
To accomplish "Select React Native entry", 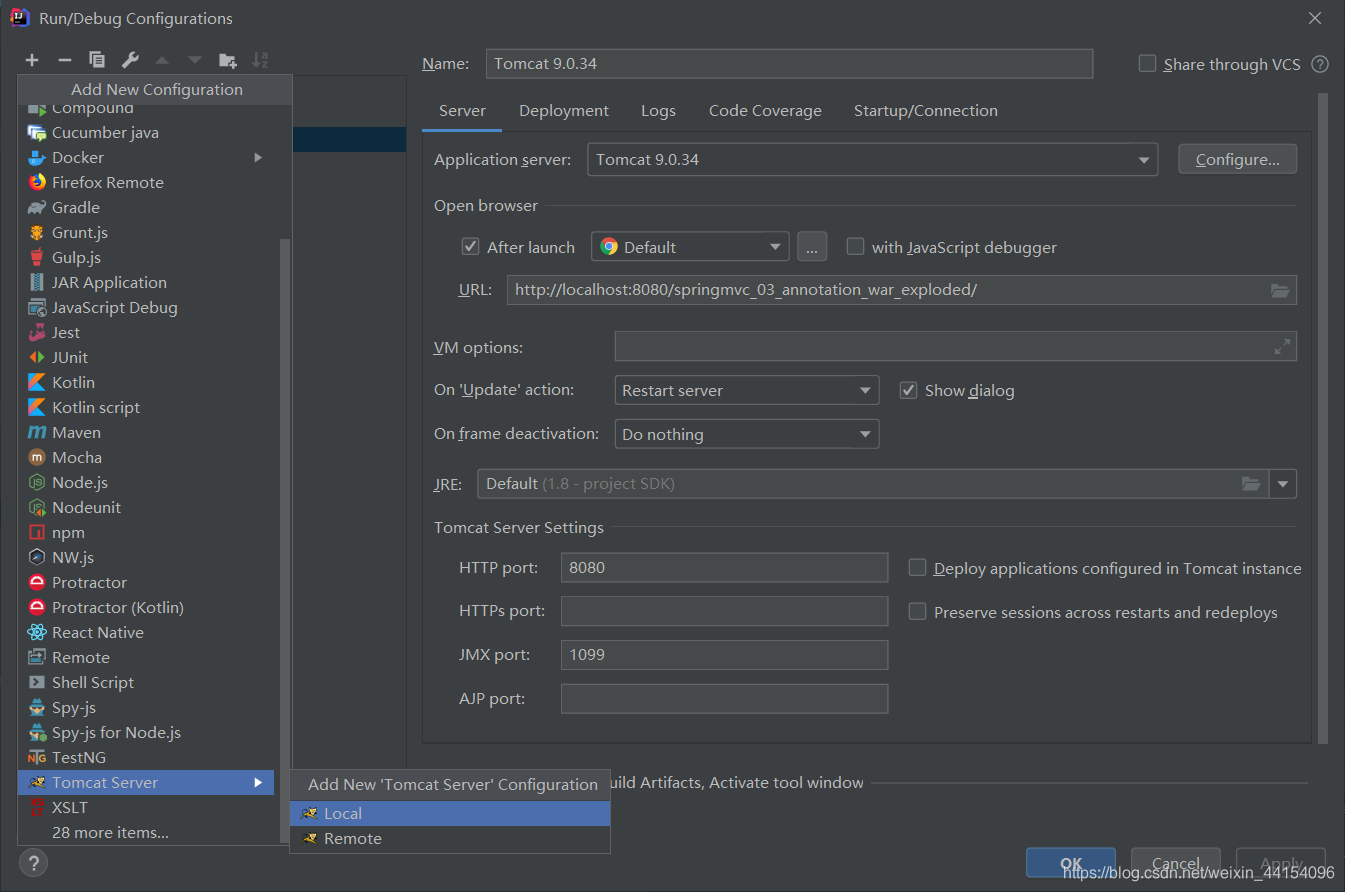I will coord(146,632).
